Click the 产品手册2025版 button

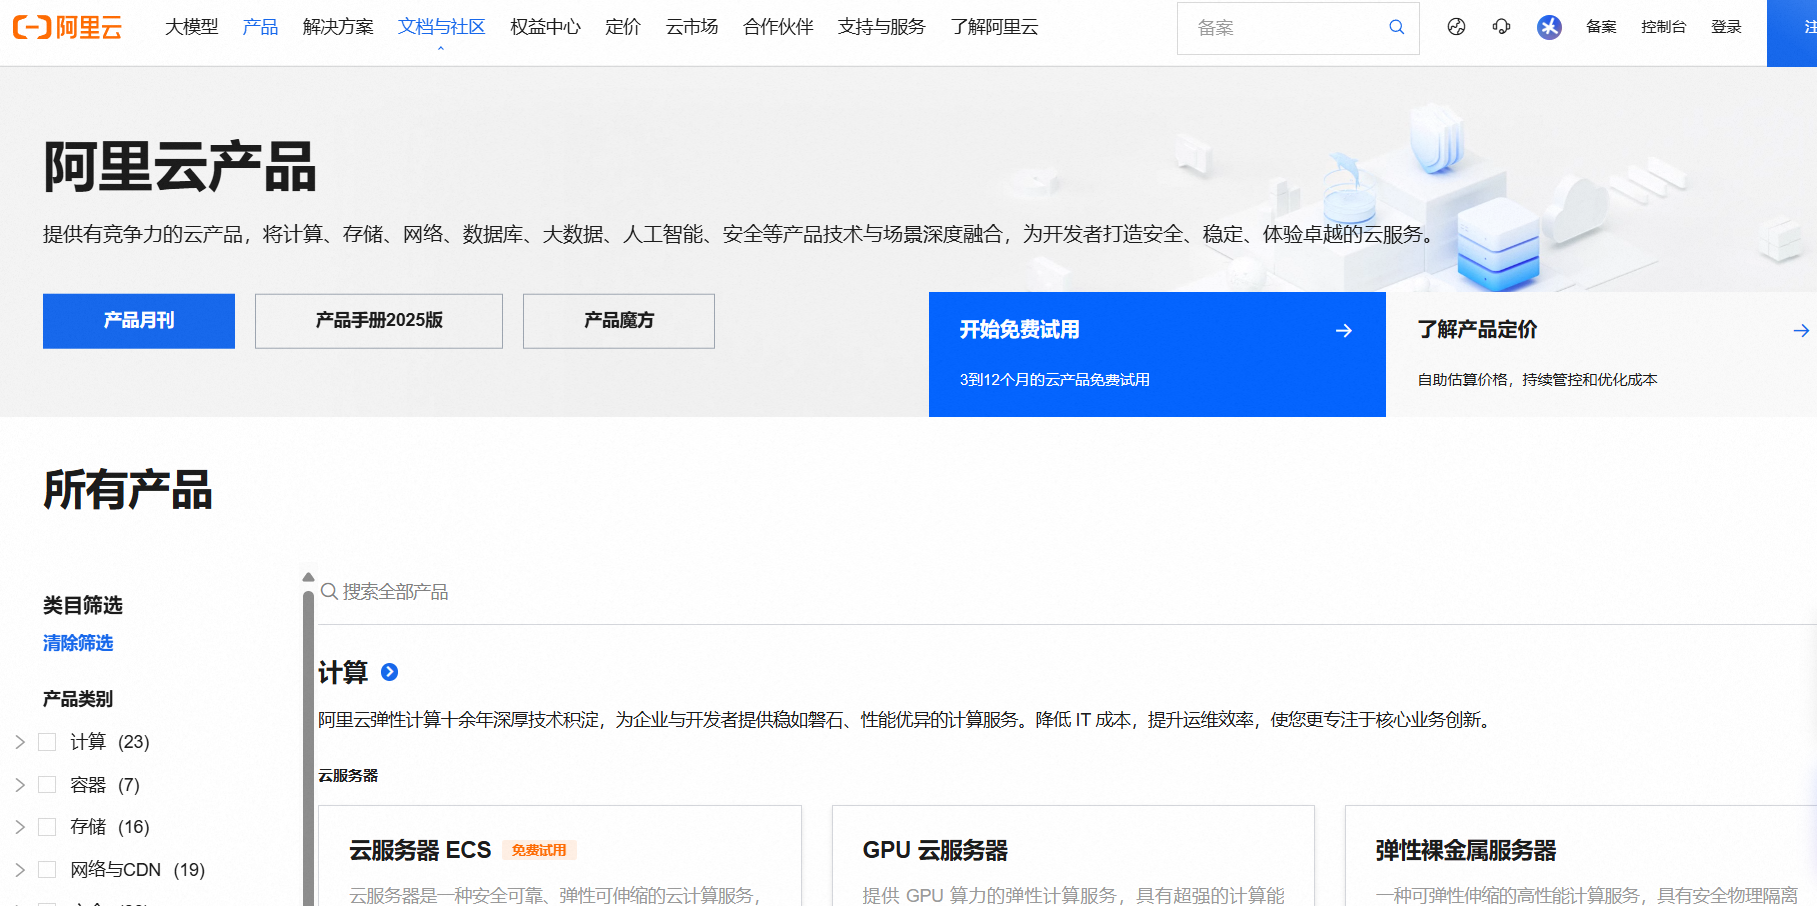[x=379, y=321]
